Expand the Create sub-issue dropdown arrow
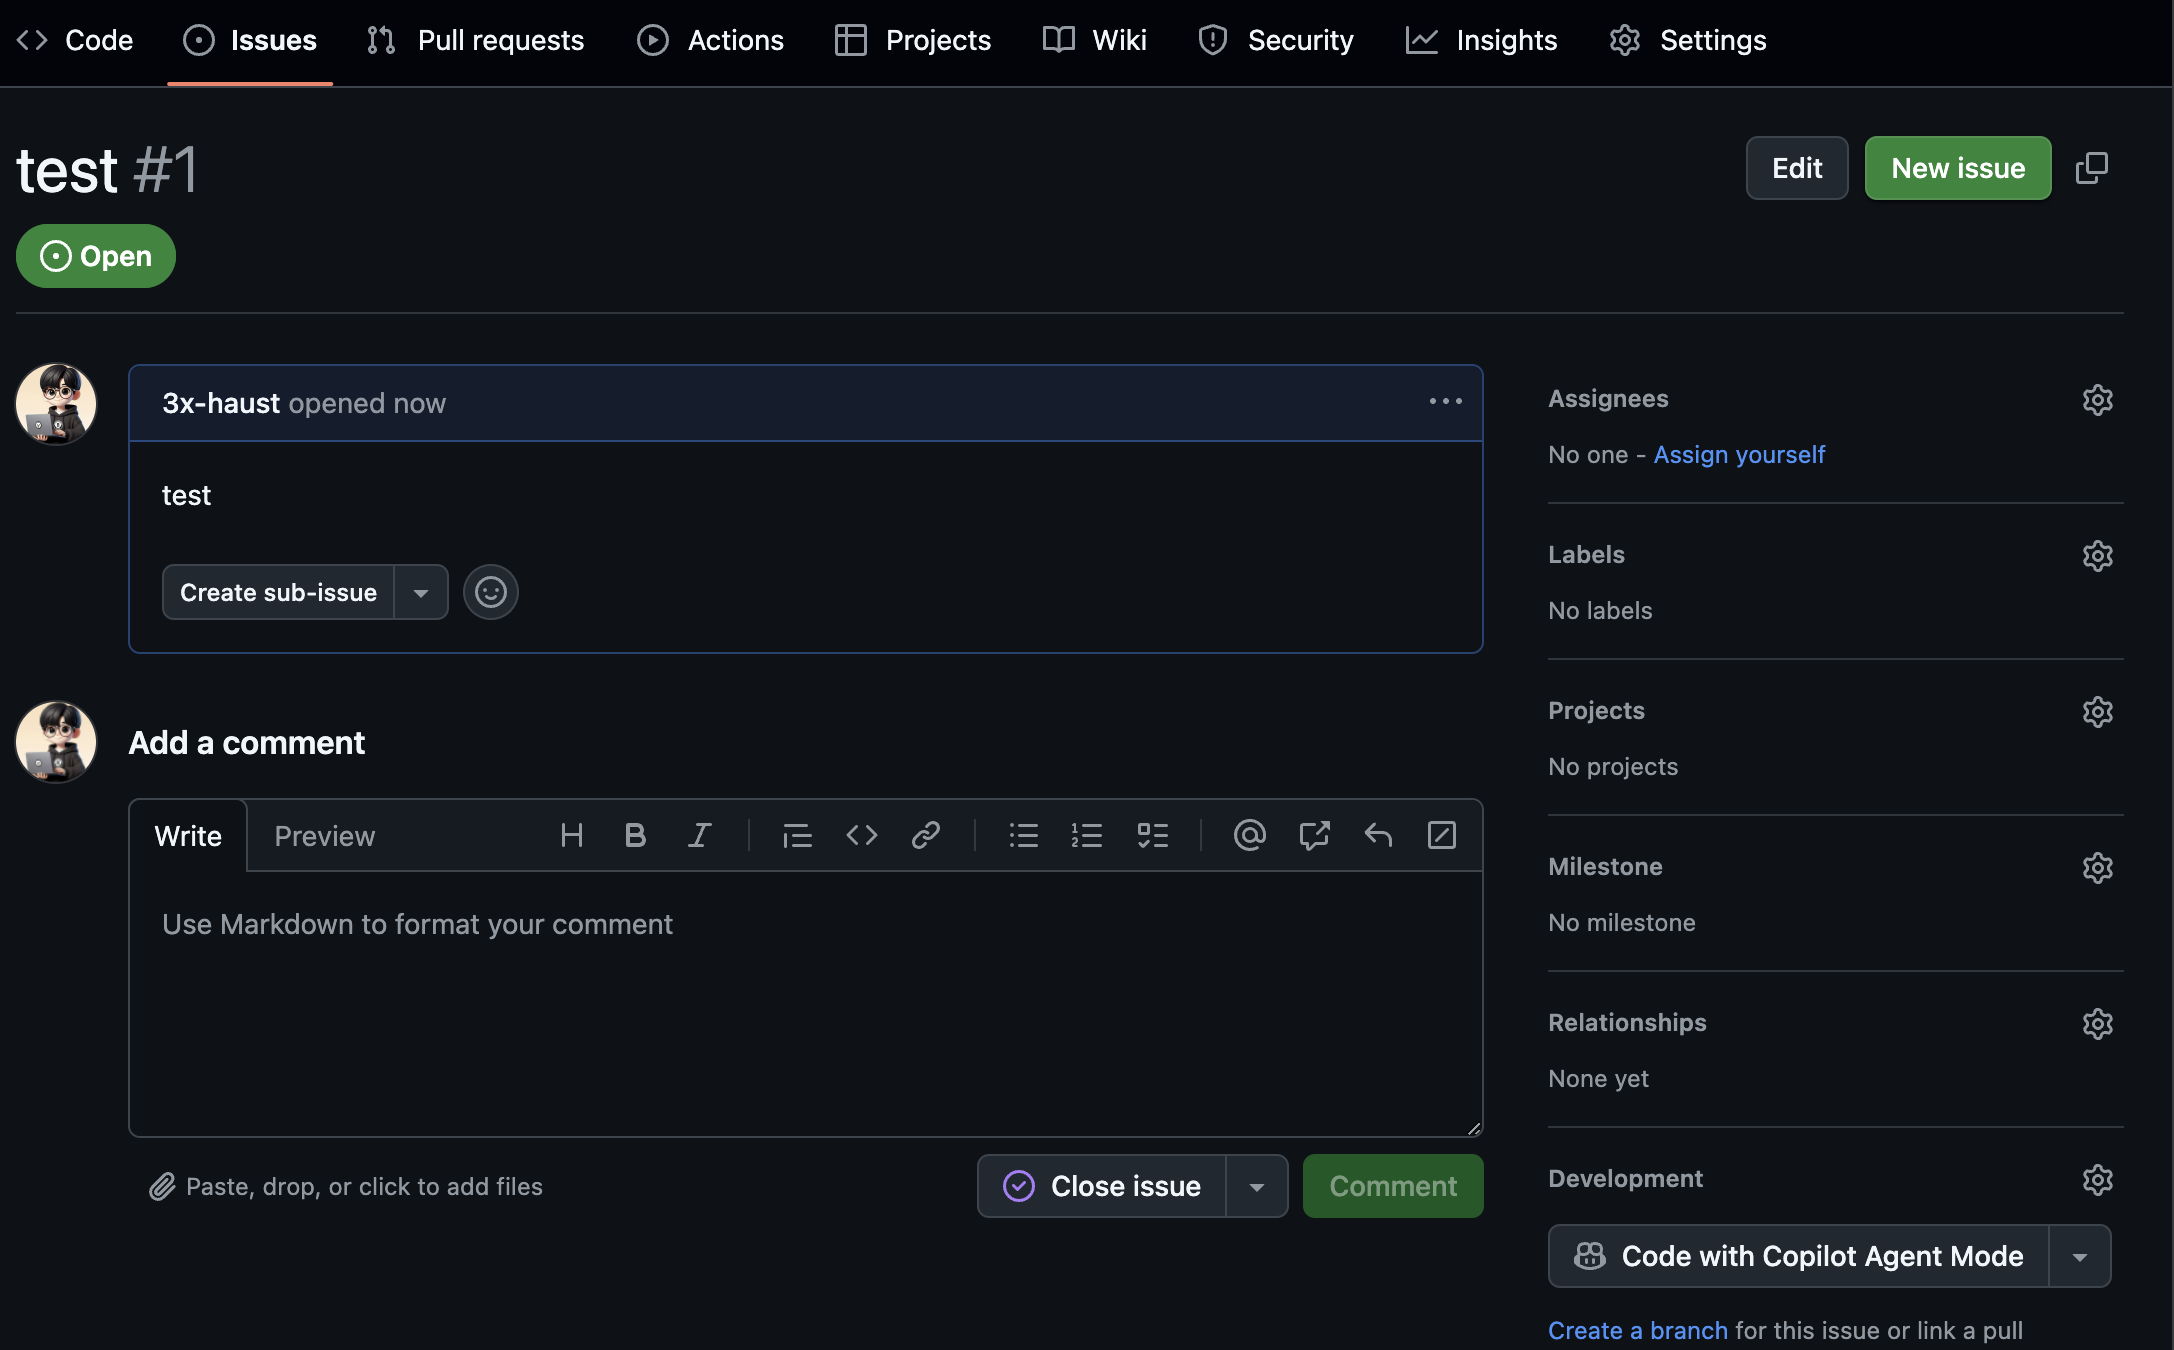 [421, 592]
